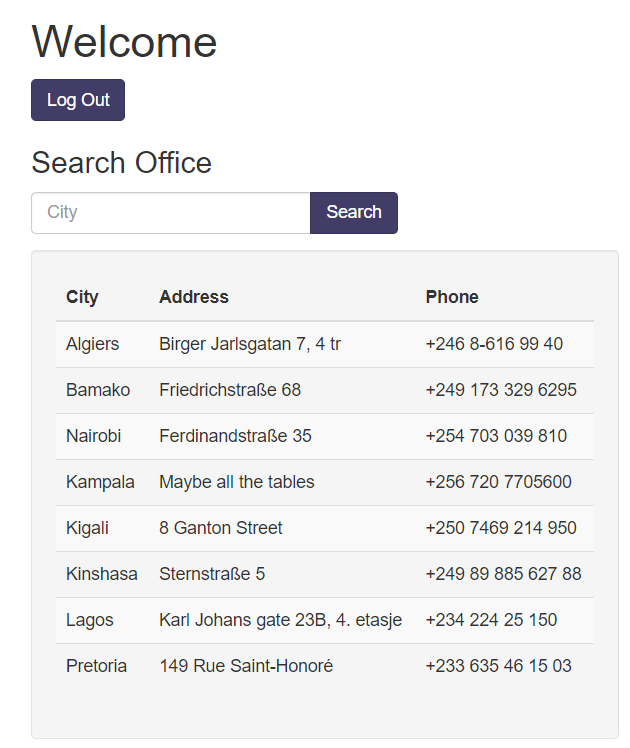Click the 149 Rue Saint-Honoré address
The width and height of the screenshot is (630, 748).
pyautogui.click(x=246, y=666)
